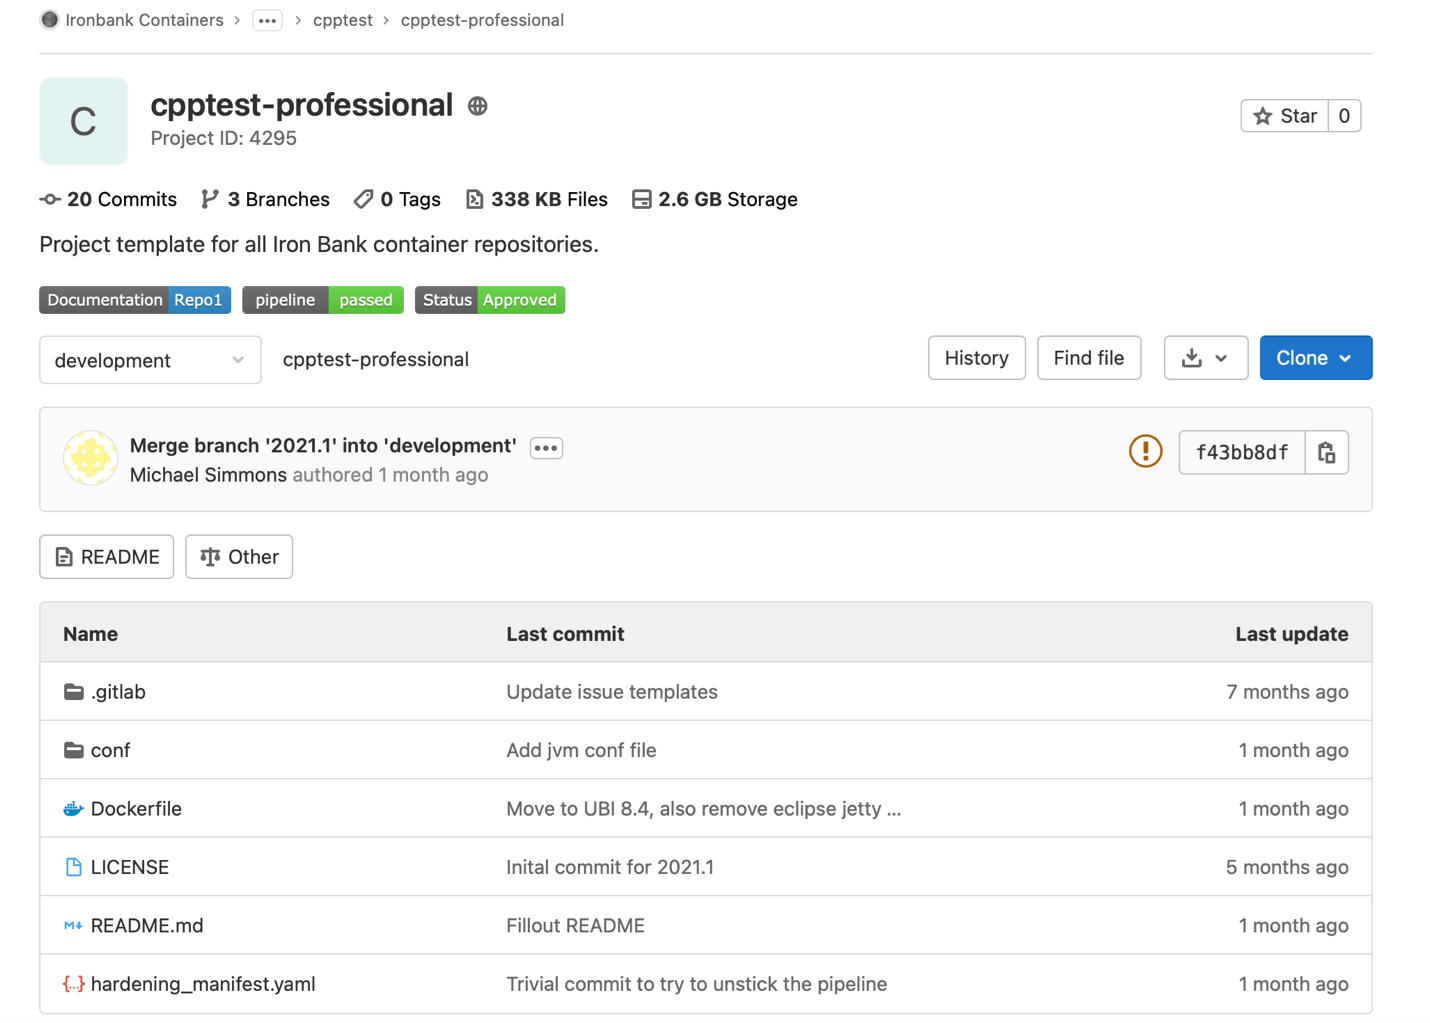This screenshot has width=1430, height=1023.
Task: Click the folder icon for .gitlab
Action: click(70, 691)
